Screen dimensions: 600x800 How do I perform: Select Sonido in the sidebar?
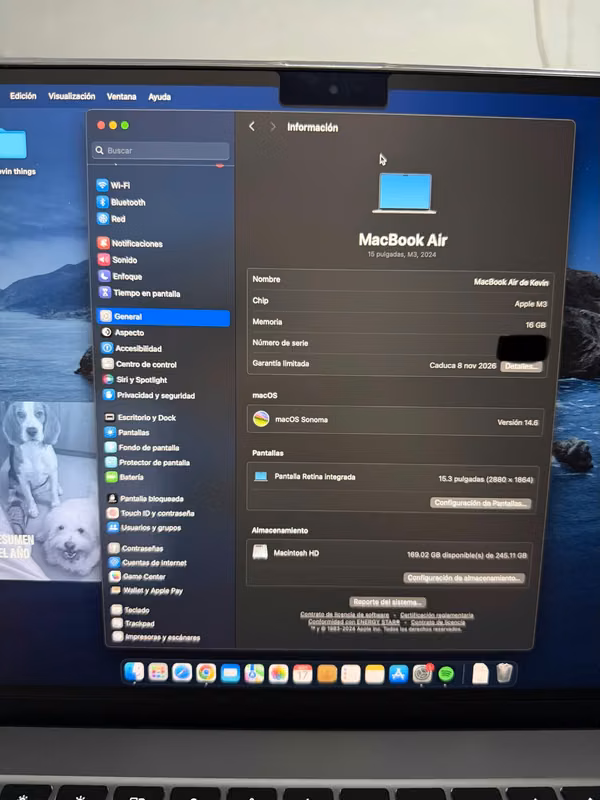(118, 260)
